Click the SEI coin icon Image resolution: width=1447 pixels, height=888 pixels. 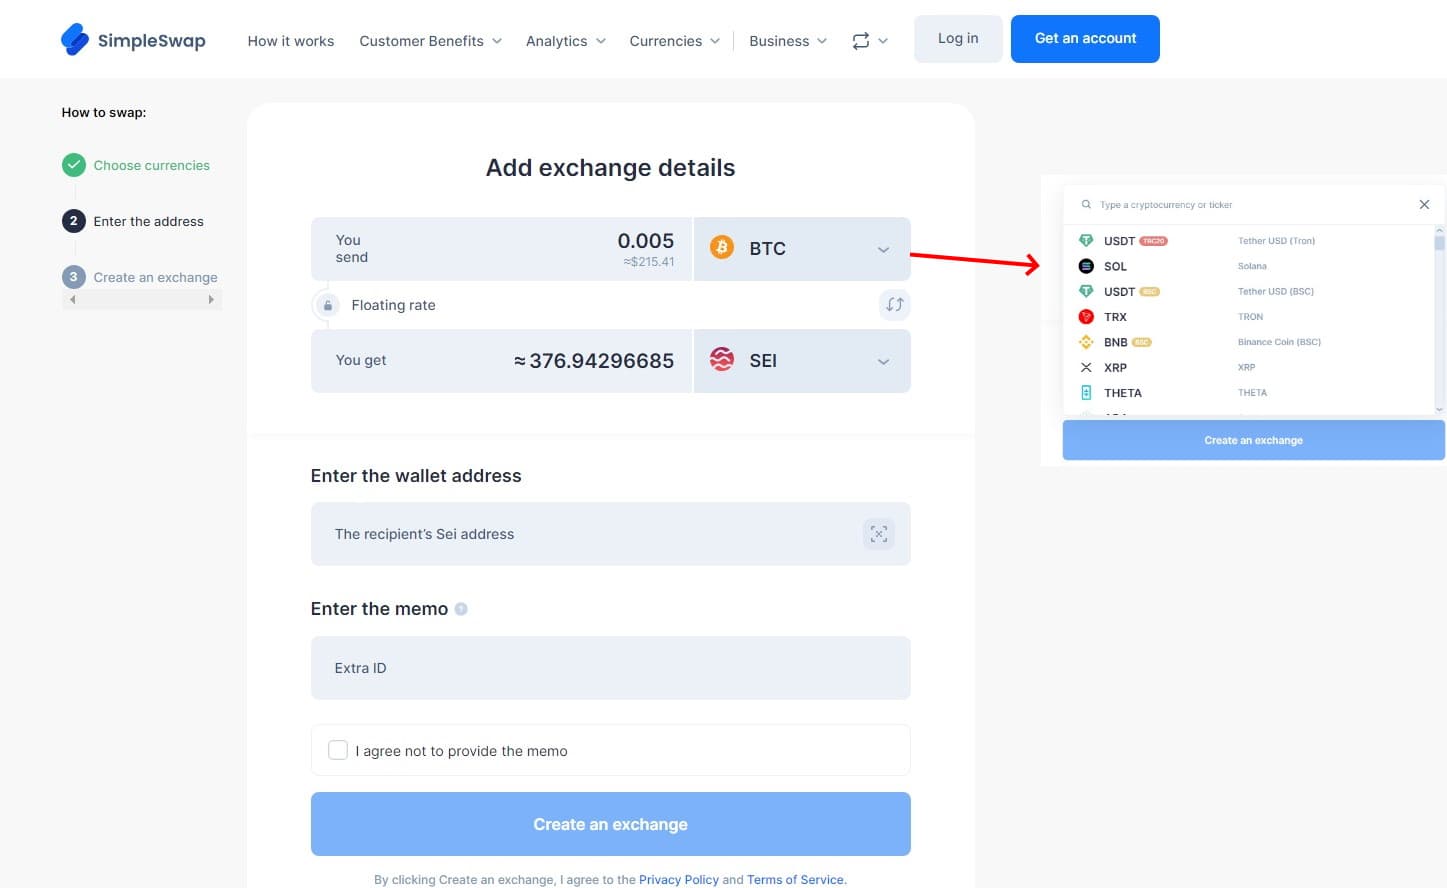point(722,359)
